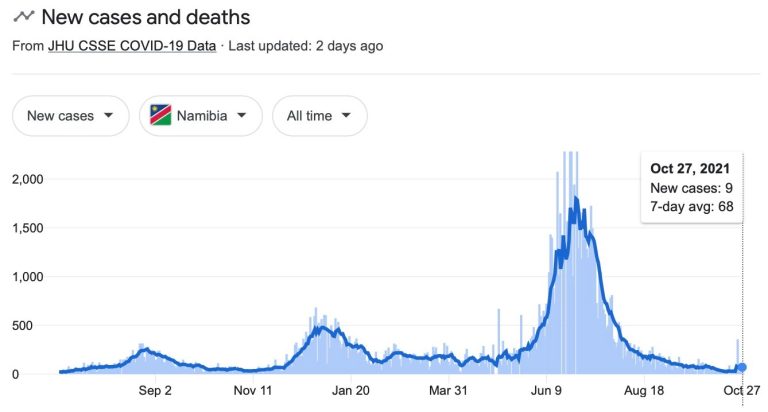
Task: Open the JHU CSSE COVID-19 Data link
Action: (x=132, y=46)
